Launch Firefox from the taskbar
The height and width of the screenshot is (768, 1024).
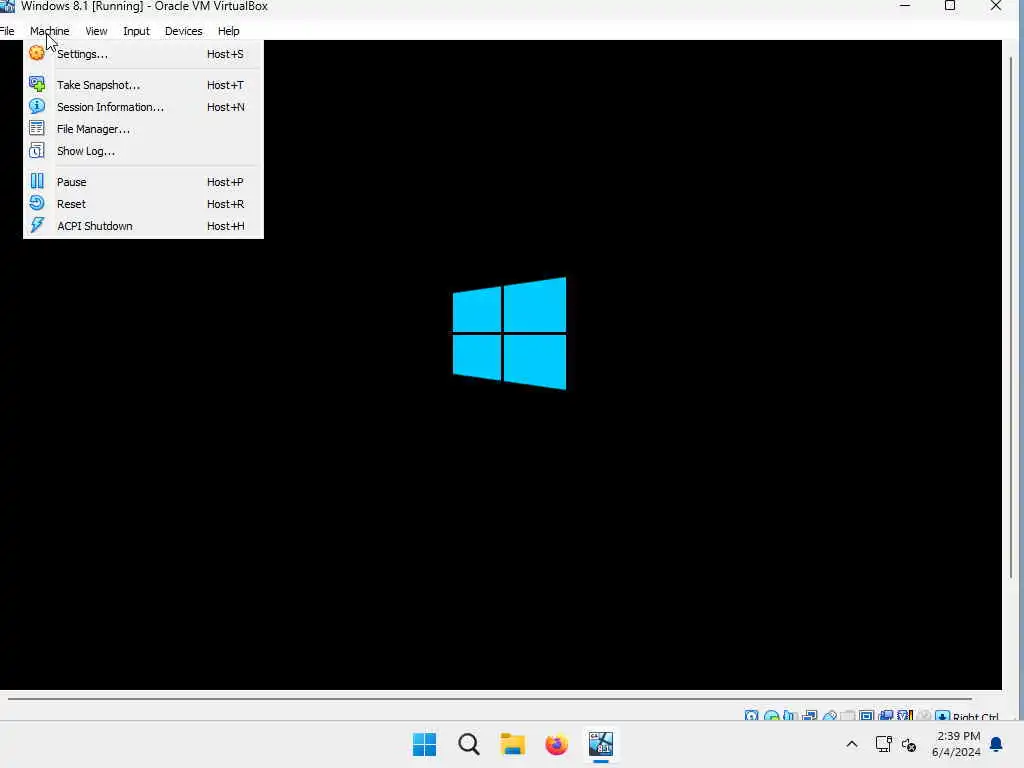556,744
